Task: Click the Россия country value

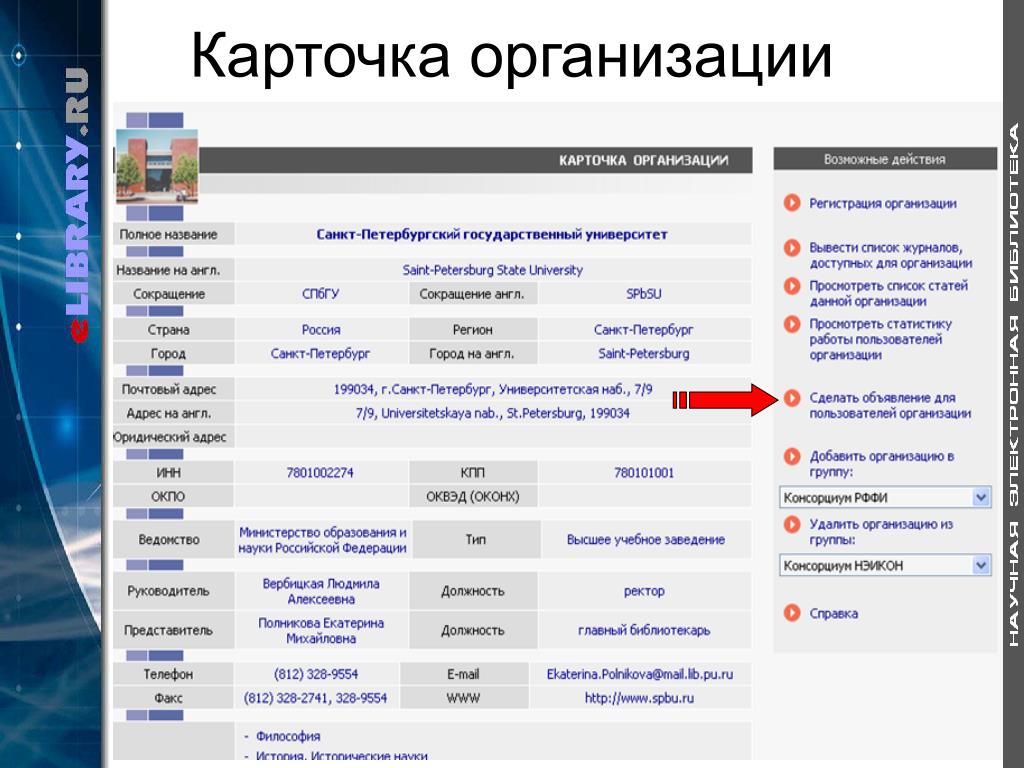Action: 321,330
